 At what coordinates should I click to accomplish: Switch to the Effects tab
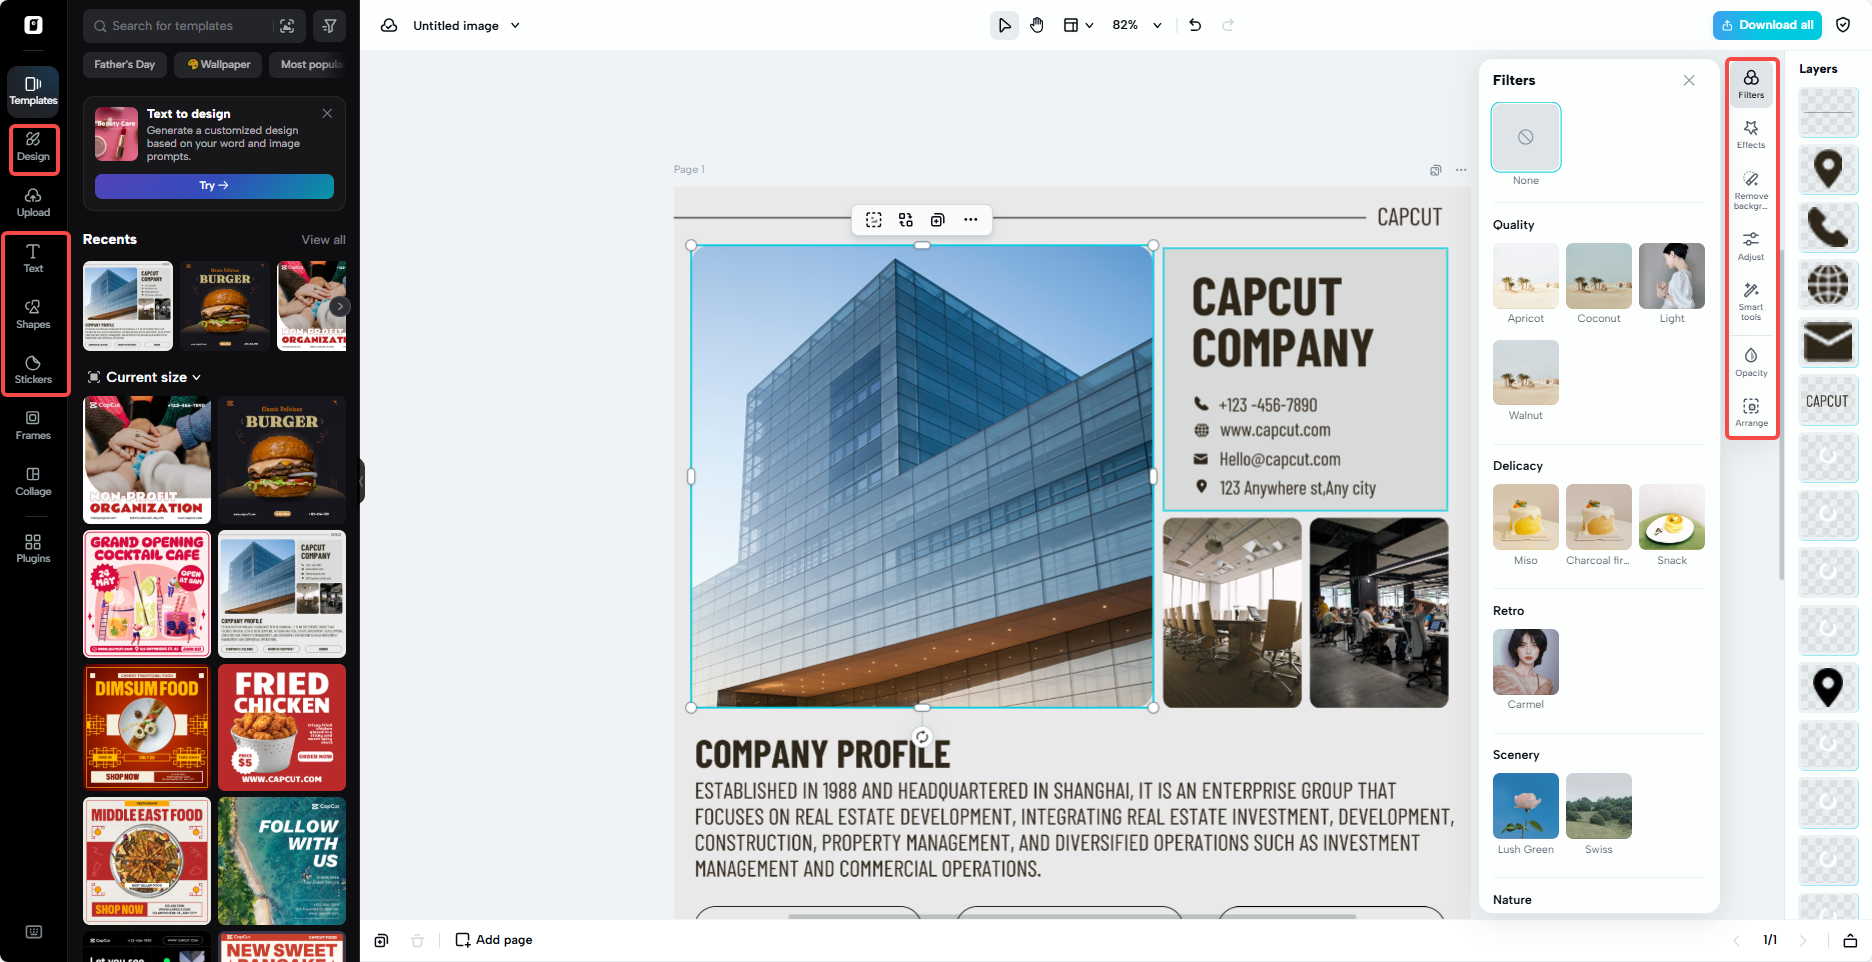click(x=1751, y=133)
